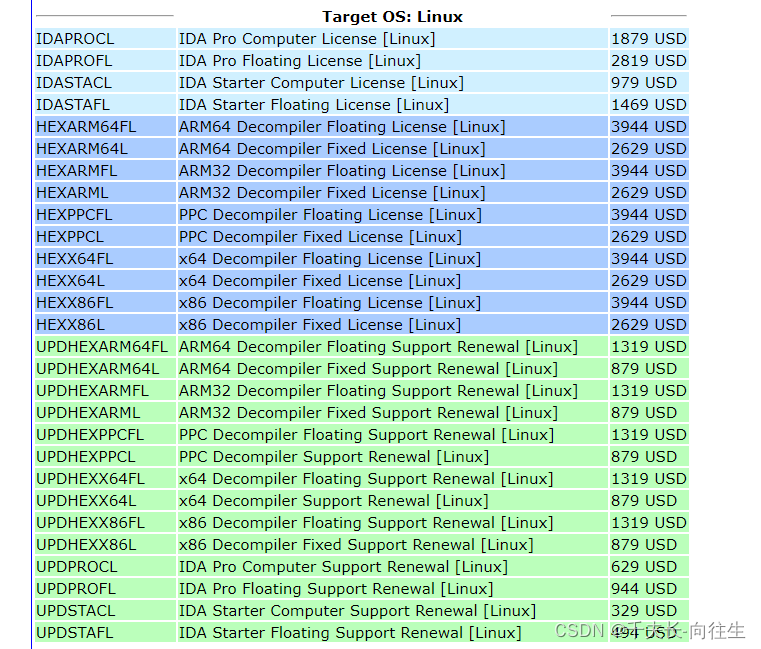Select the UPDHEXPPCL code
Screen dimensions: 761x649
[x=85, y=457]
